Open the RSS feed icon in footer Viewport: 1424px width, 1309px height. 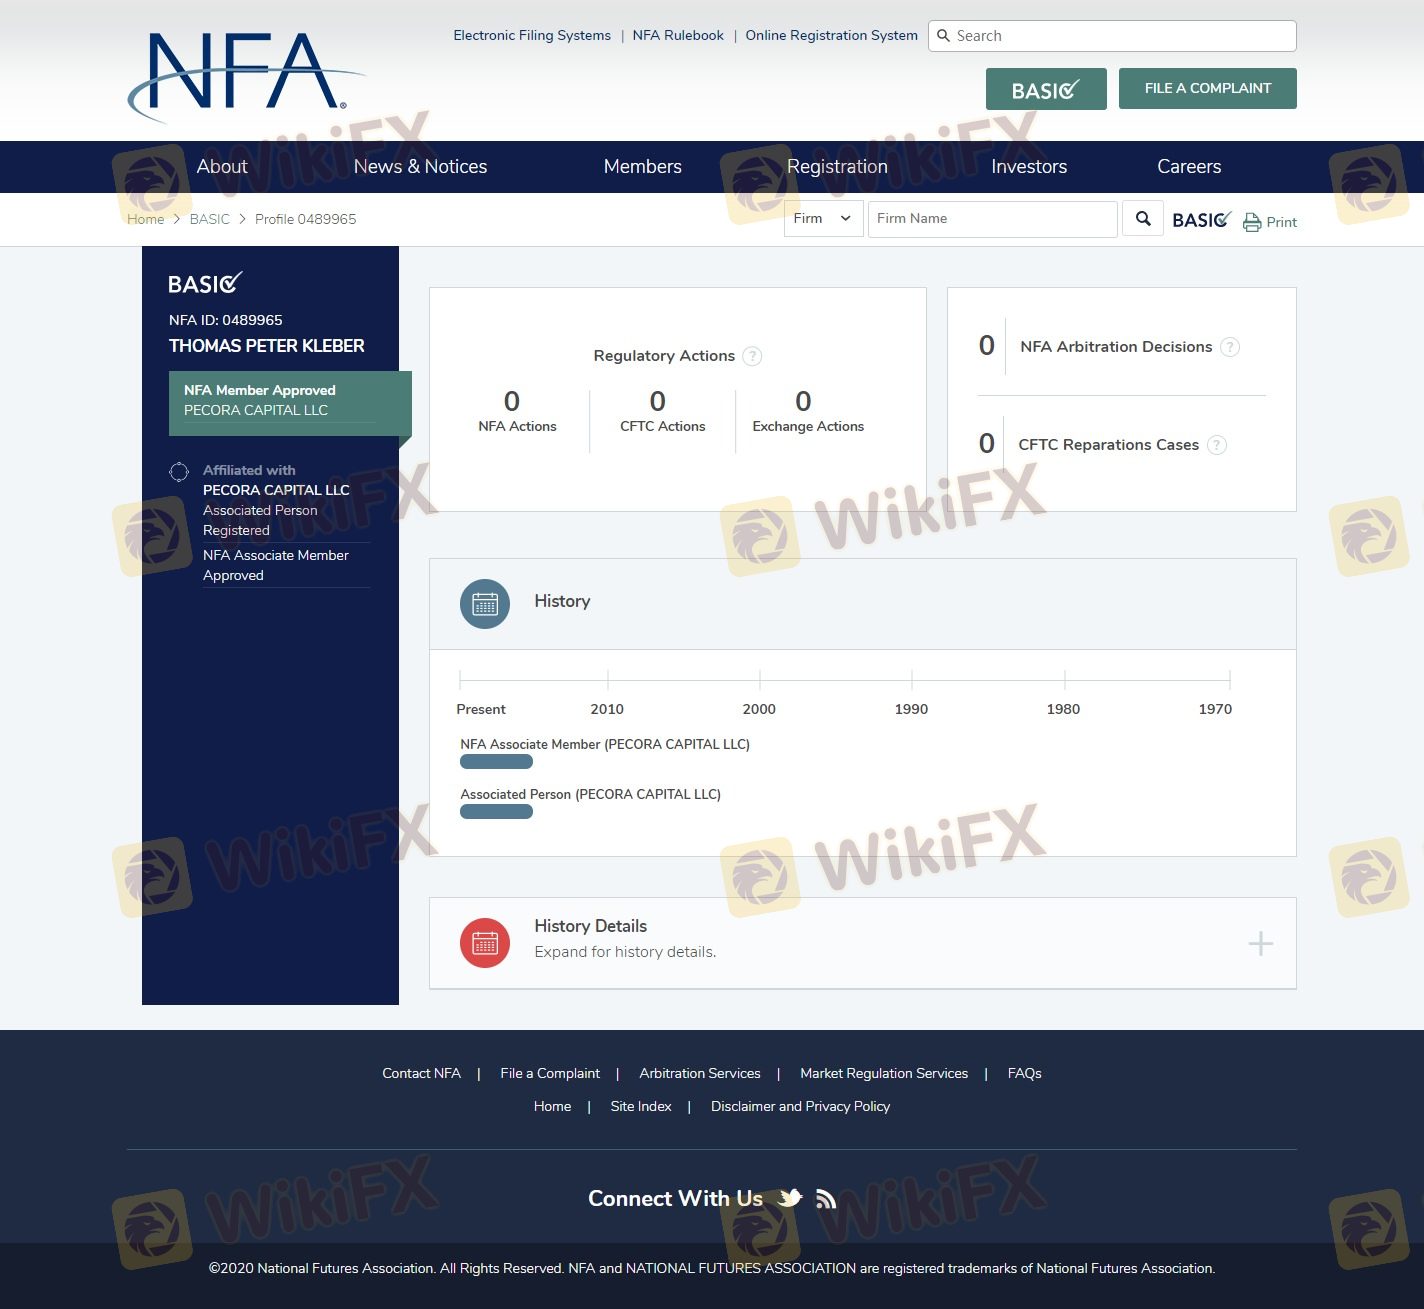(825, 1199)
